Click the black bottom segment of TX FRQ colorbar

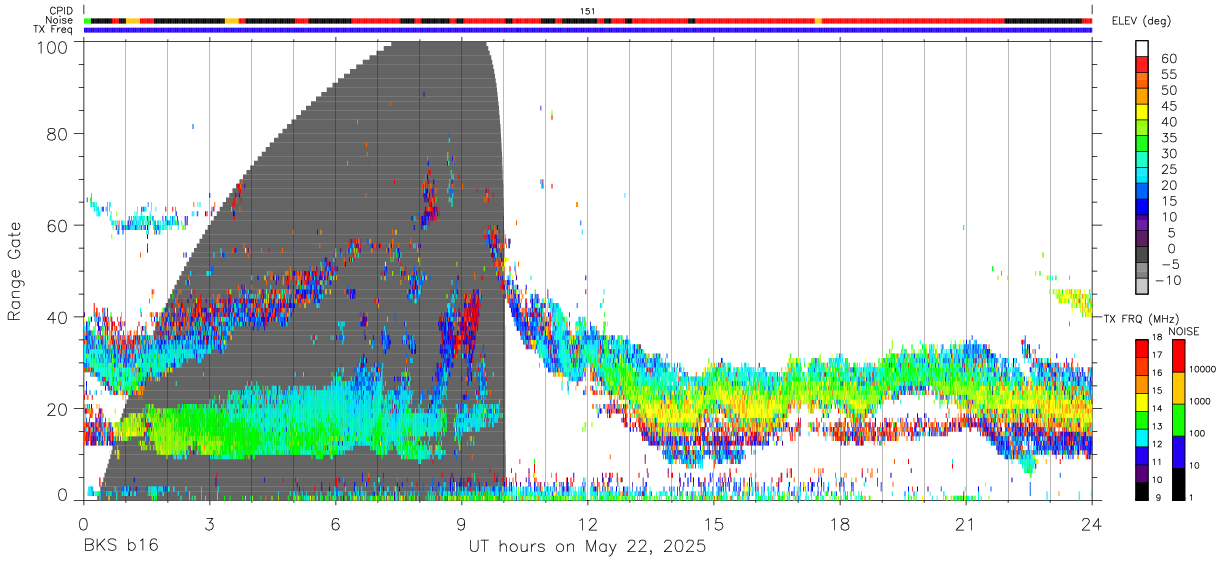[1142, 492]
